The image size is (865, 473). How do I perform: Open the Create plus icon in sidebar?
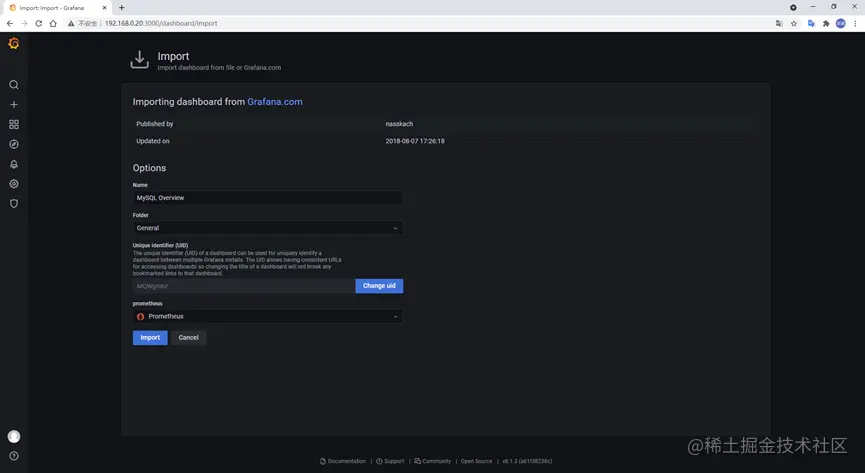pyautogui.click(x=14, y=104)
